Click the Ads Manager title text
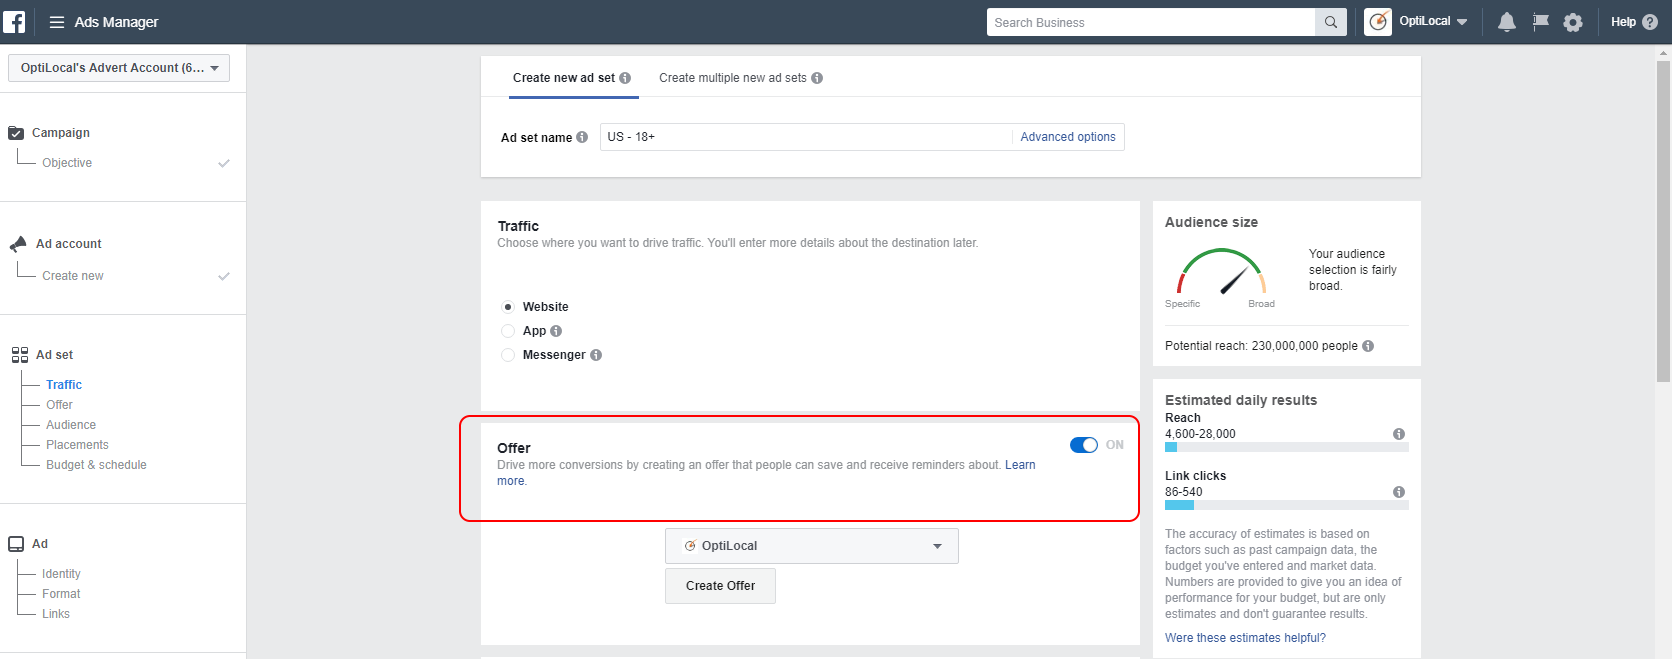Screen dimensions: 1672x659 [x=116, y=22]
